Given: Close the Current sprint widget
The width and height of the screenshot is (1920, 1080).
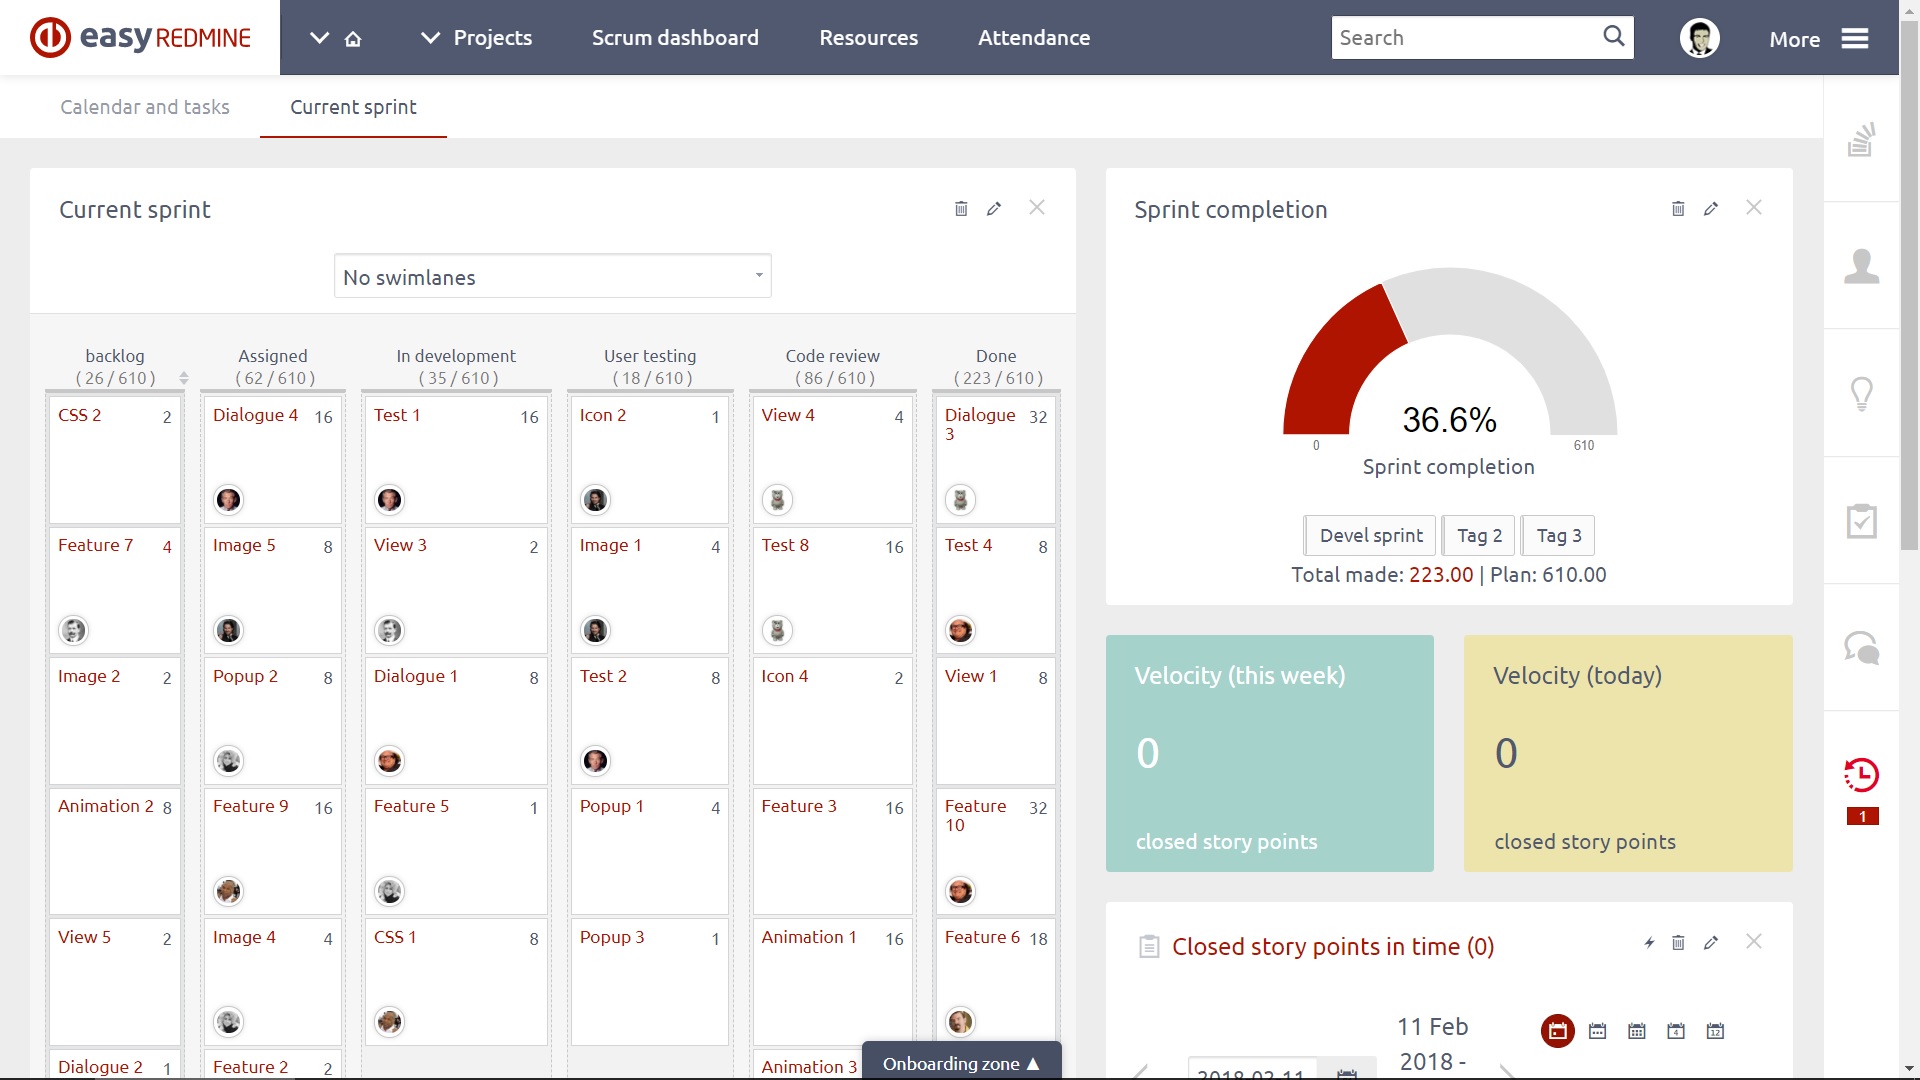Looking at the screenshot, I should (x=1037, y=207).
